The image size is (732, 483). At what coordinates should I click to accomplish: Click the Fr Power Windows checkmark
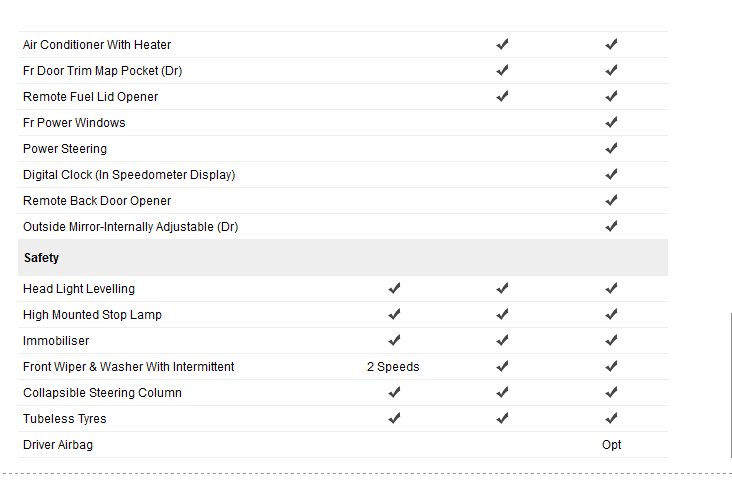click(x=612, y=123)
